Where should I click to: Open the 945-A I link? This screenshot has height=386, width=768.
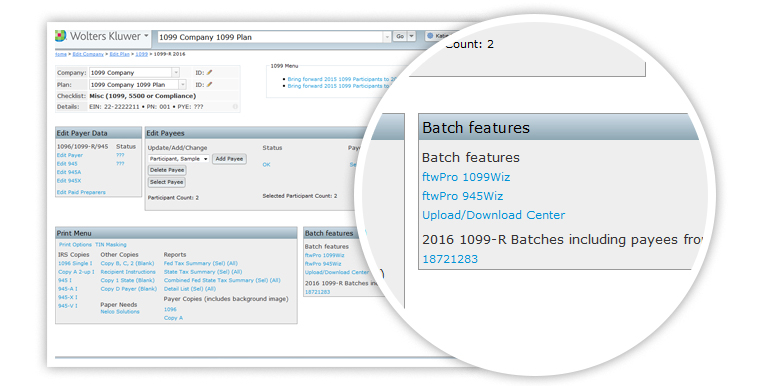tap(68, 289)
